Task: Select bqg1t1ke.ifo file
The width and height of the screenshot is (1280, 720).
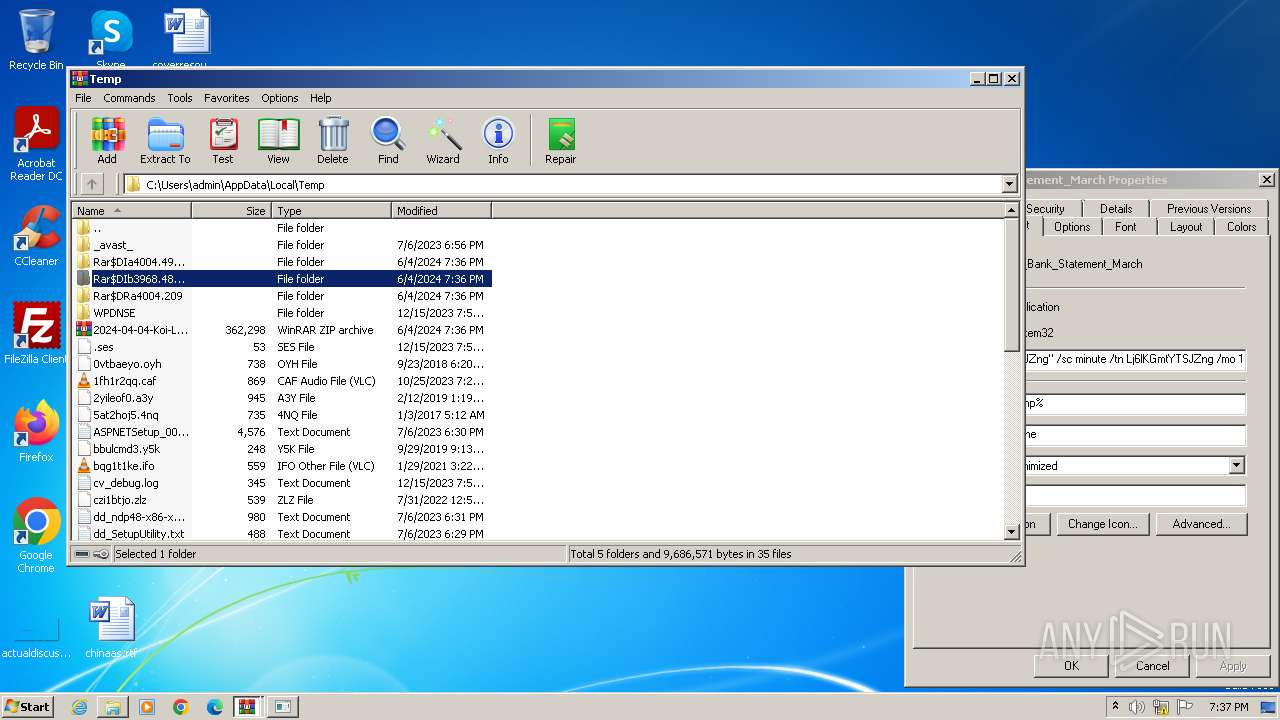Action: click(282, 466)
